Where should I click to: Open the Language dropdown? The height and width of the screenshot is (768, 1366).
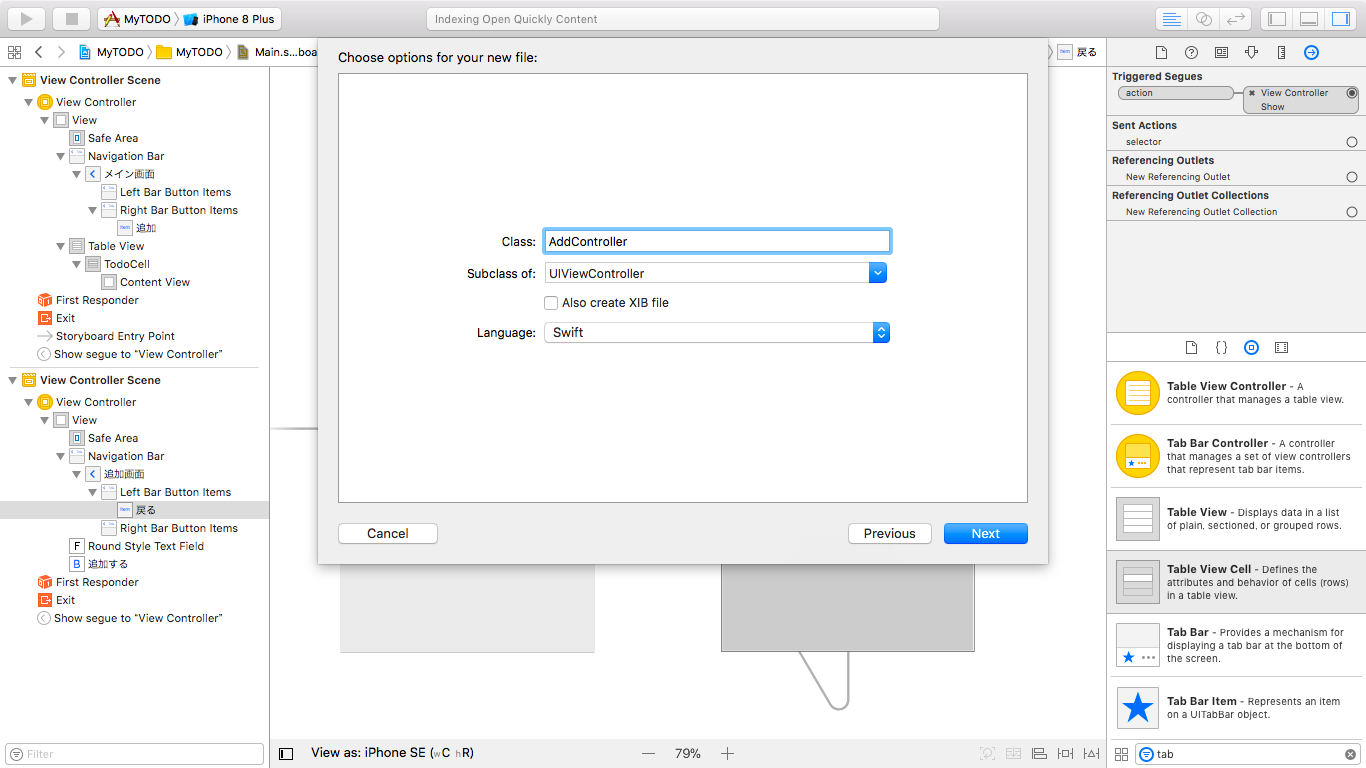pos(878,332)
